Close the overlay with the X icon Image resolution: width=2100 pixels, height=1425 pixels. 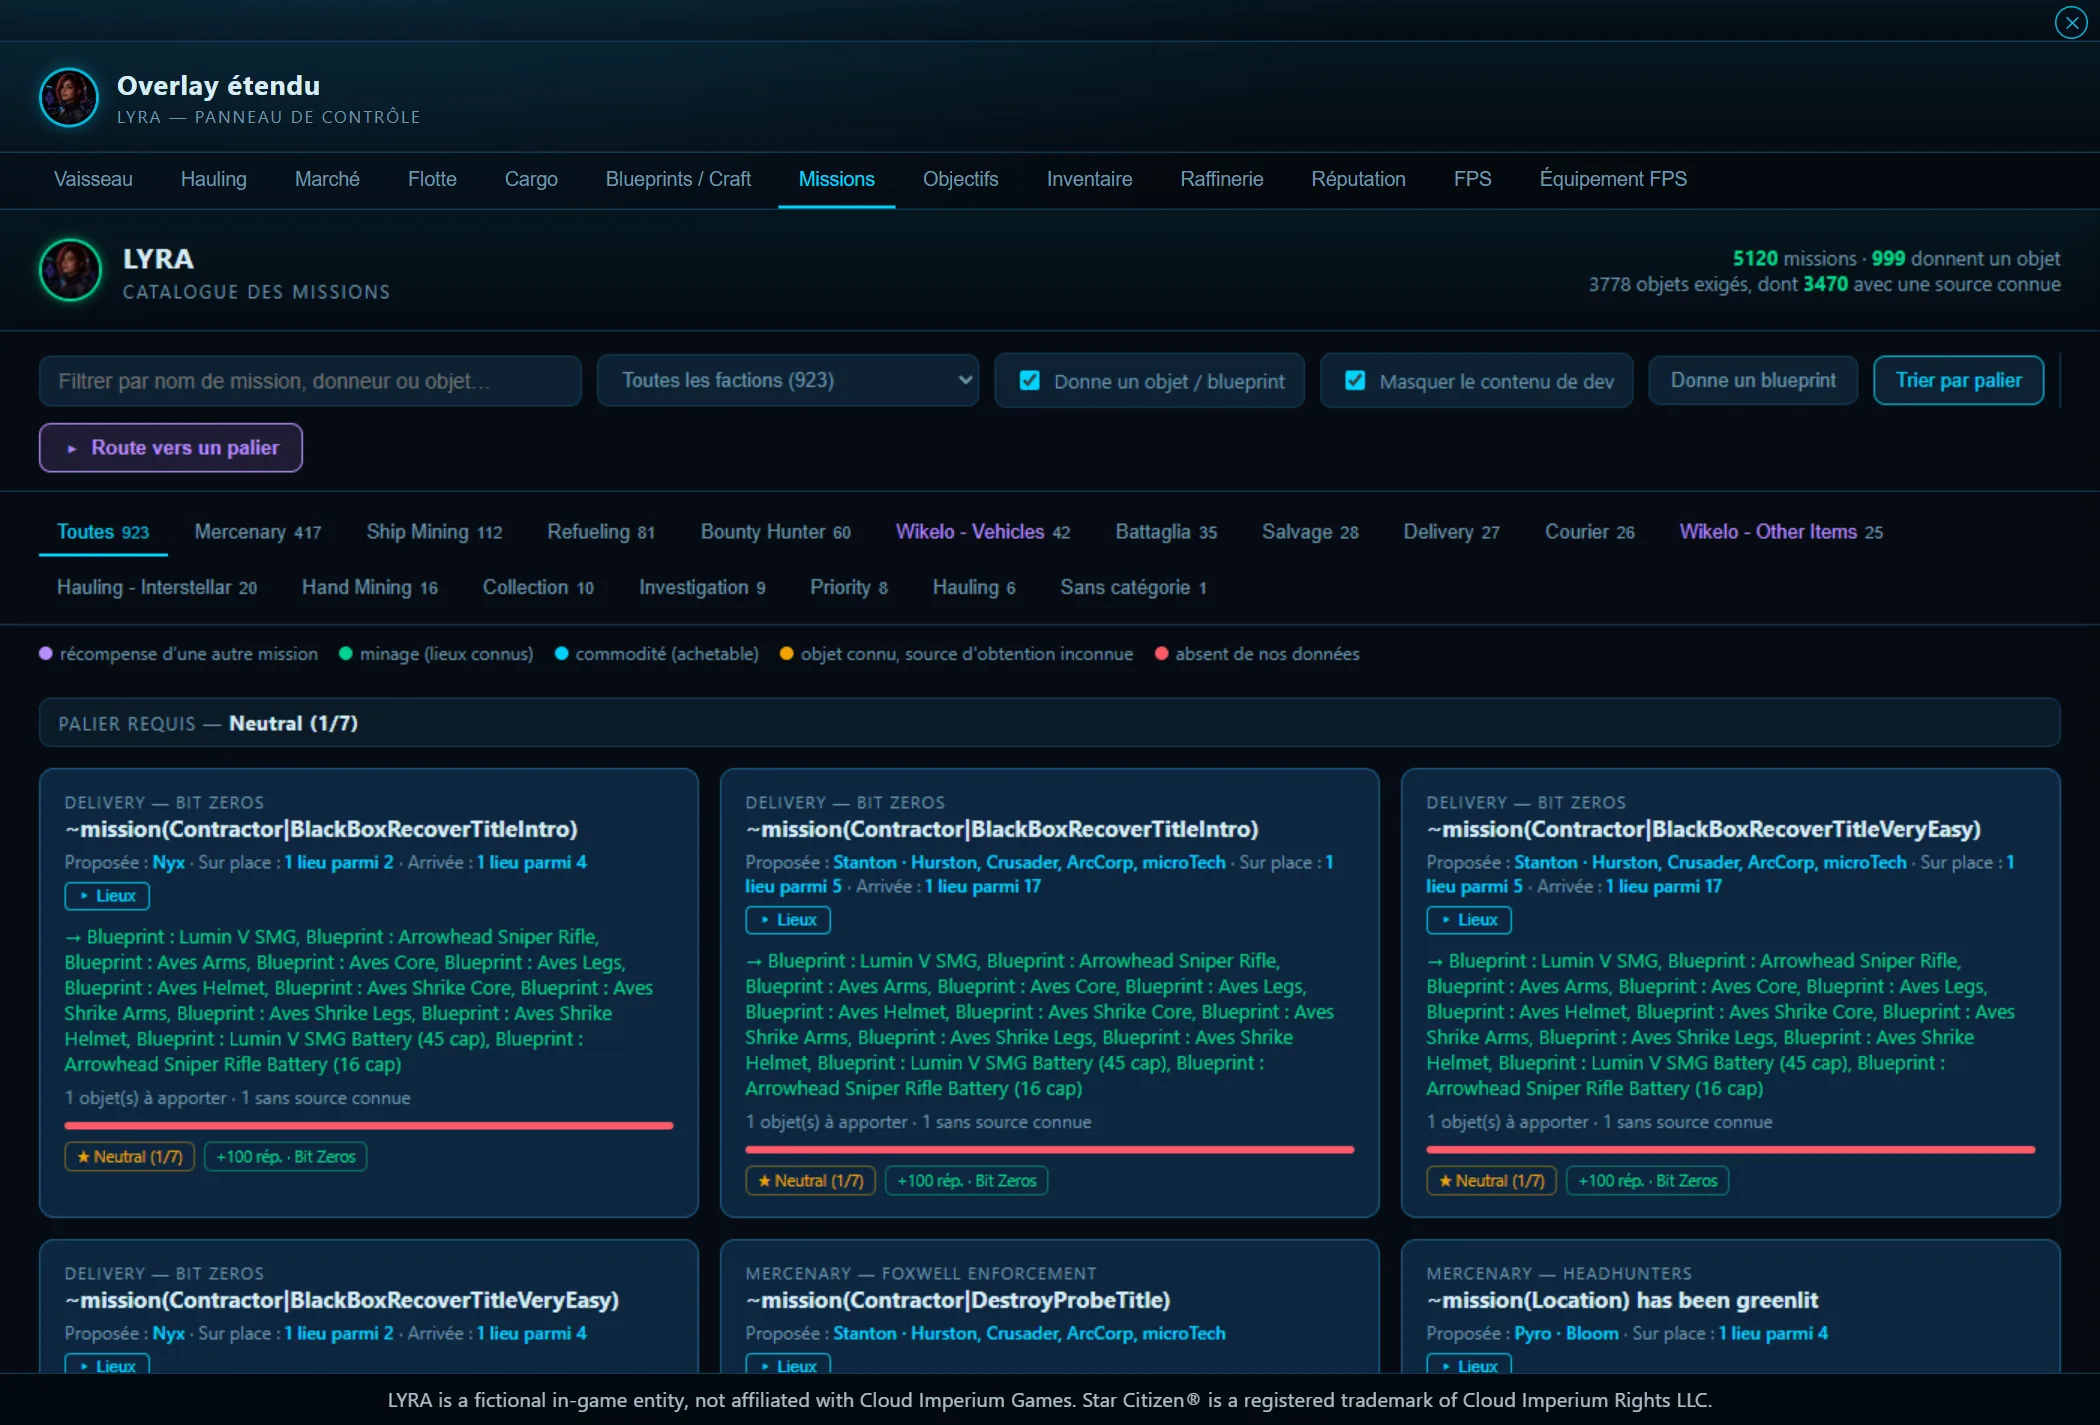pyautogui.click(x=2071, y=22)
